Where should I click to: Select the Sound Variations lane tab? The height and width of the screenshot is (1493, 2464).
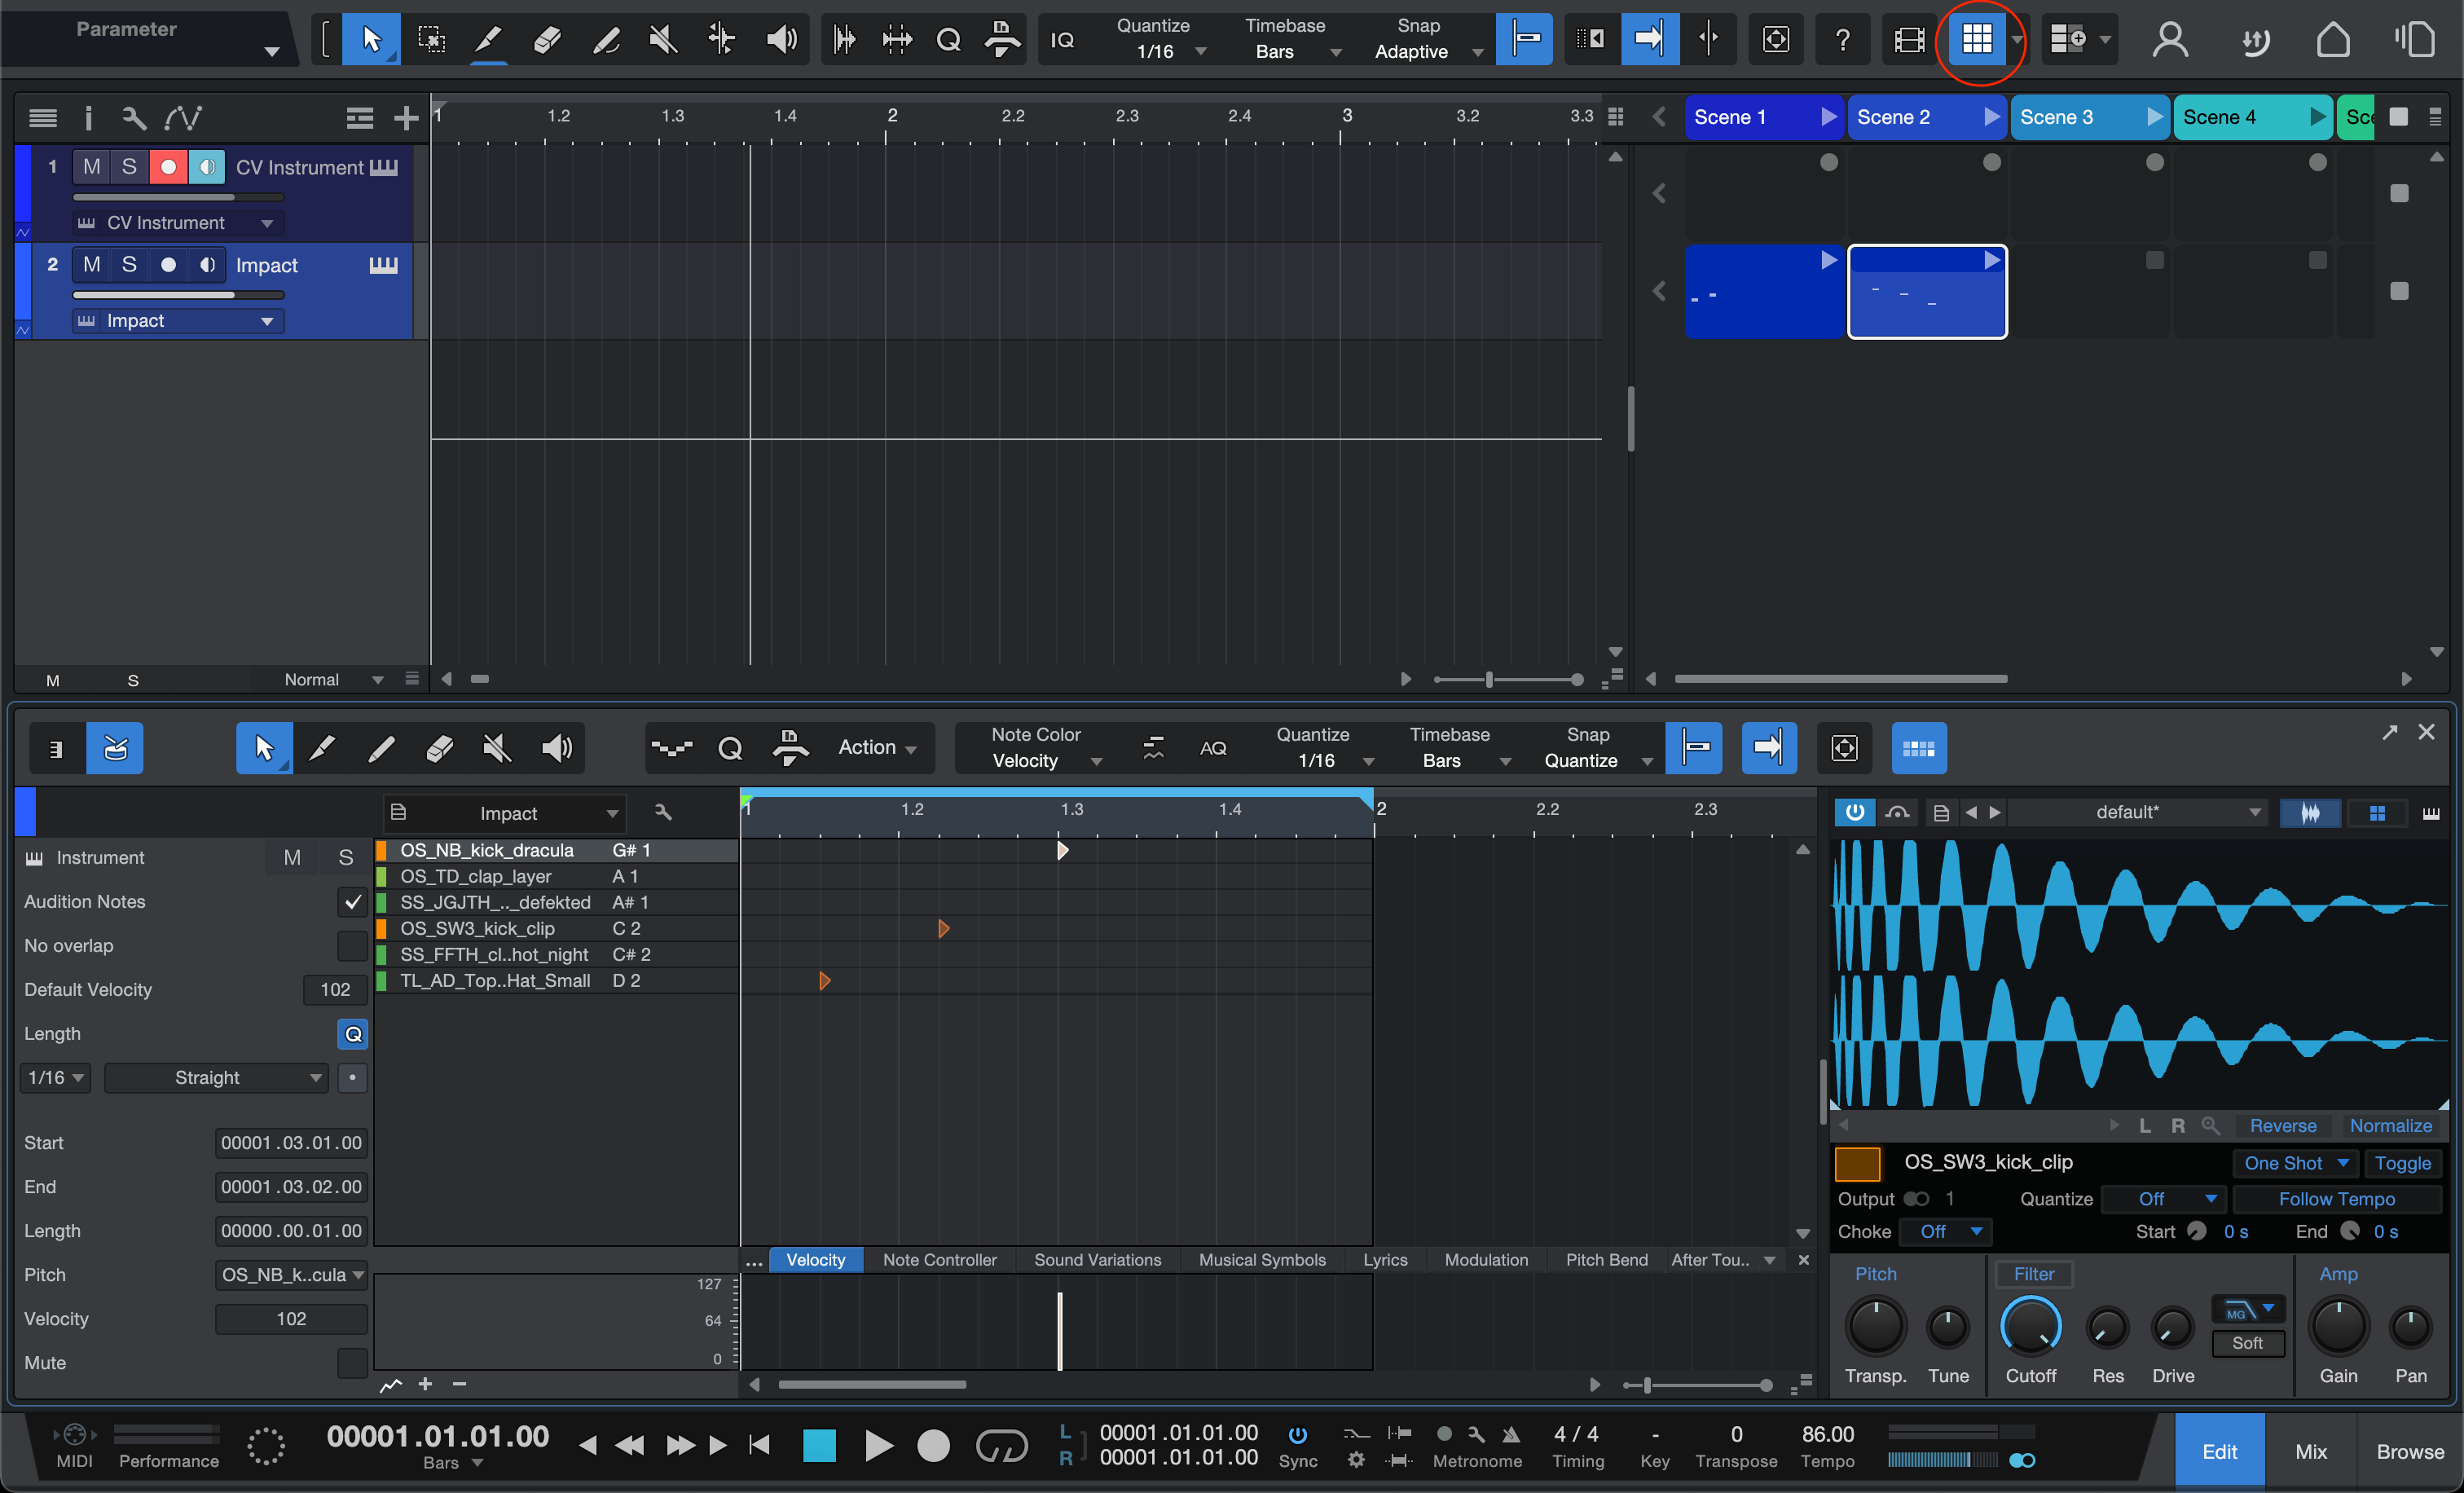tap(1097, 1260)
